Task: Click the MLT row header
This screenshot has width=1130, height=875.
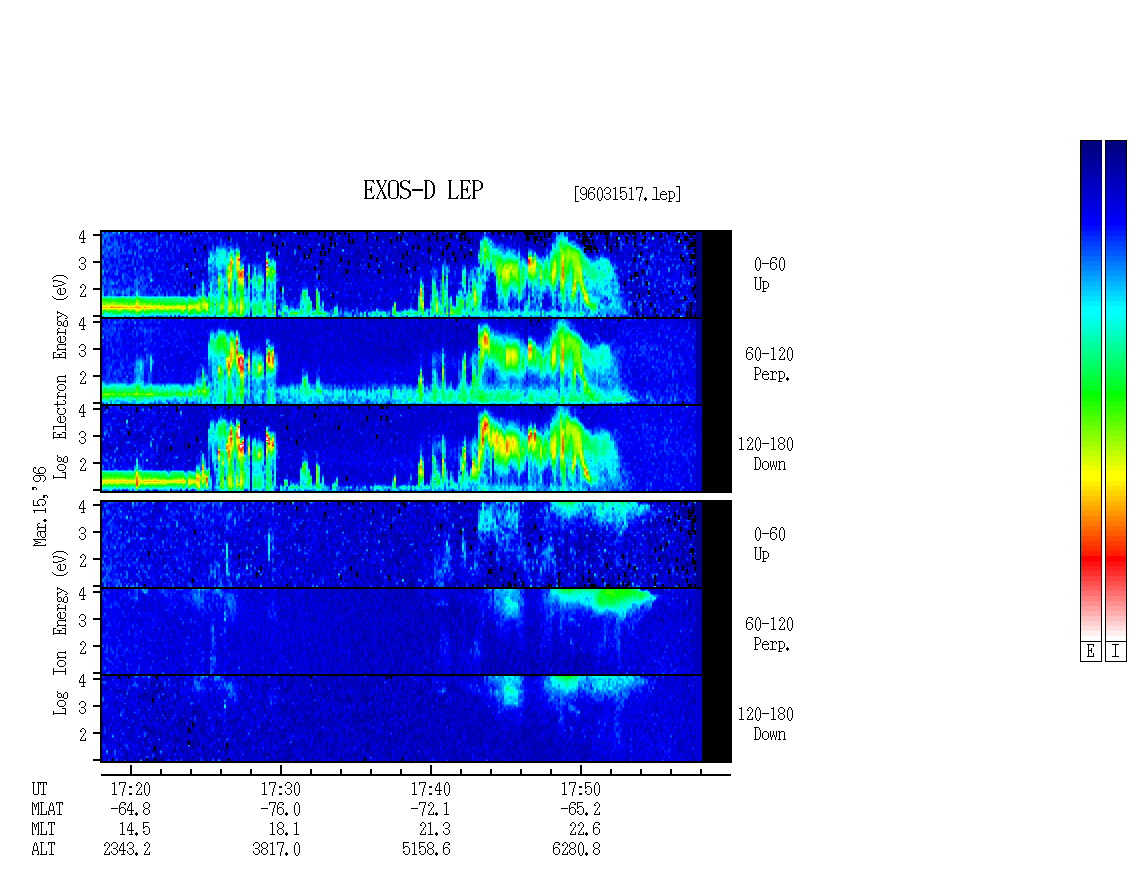Action: click(43, 830)
